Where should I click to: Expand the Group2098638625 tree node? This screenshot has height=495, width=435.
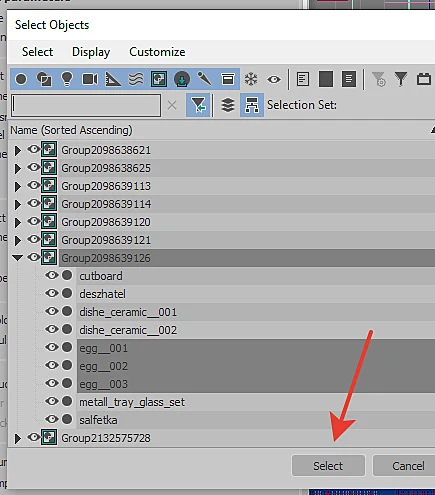coord(18,168)
